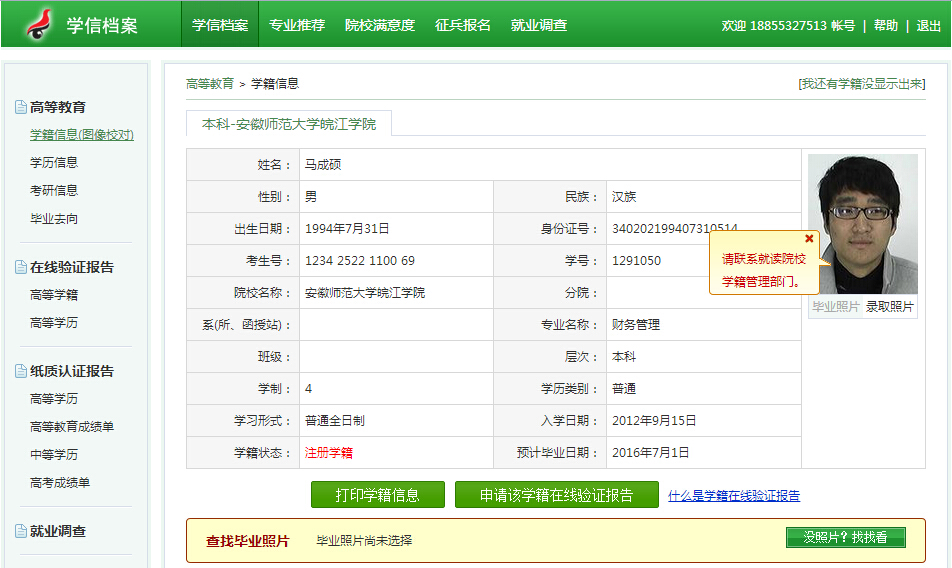This screenshot has width=952, height=568.
Task: Click the 高等教育 sidebar heading
Action: [x=58, y=107]
